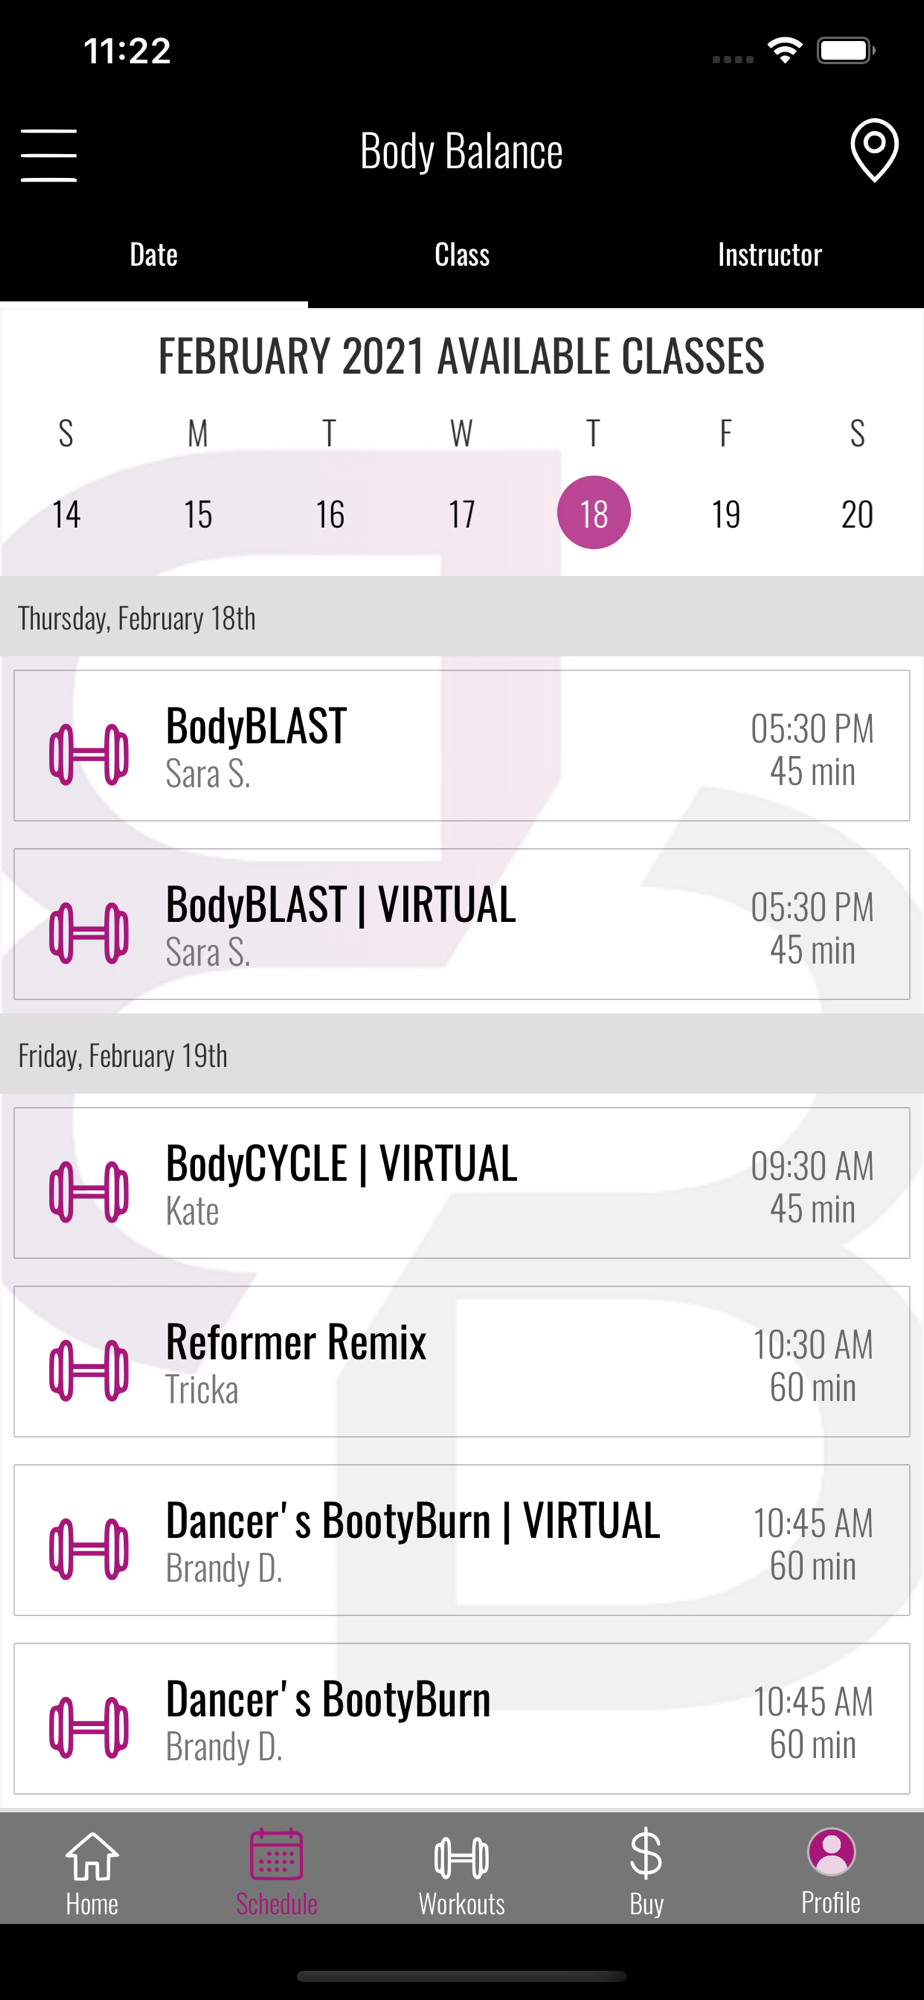This screenshot has height=2000, width=924.
Task: Select Wednesday 17 in the calendar
Action: 462,514
